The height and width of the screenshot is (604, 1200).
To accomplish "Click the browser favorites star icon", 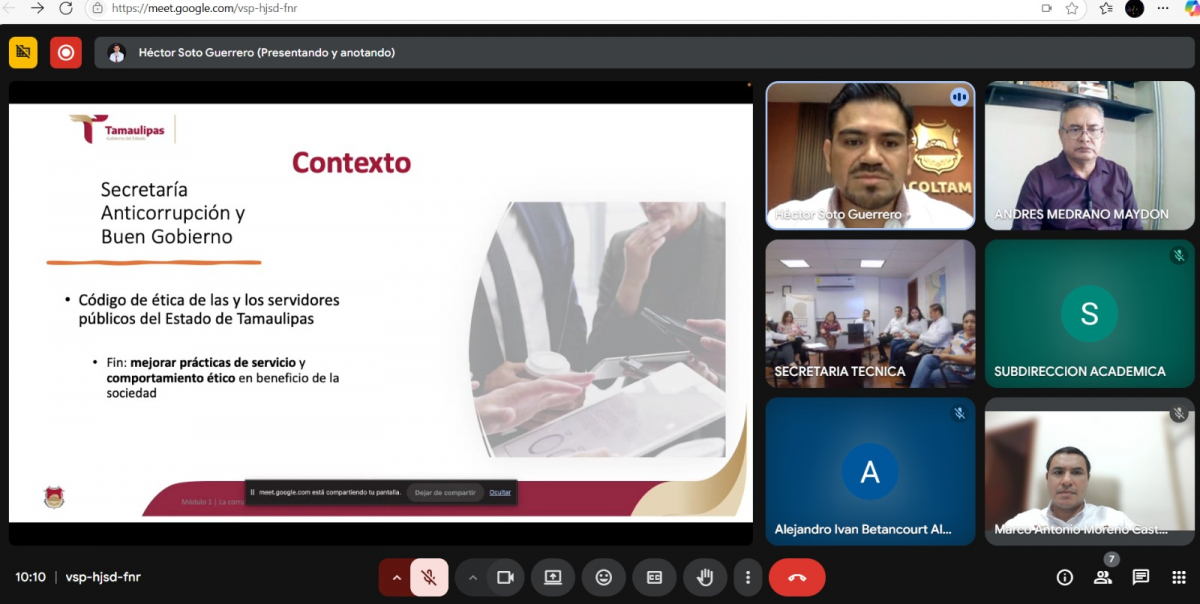I will click(1072, 8).
